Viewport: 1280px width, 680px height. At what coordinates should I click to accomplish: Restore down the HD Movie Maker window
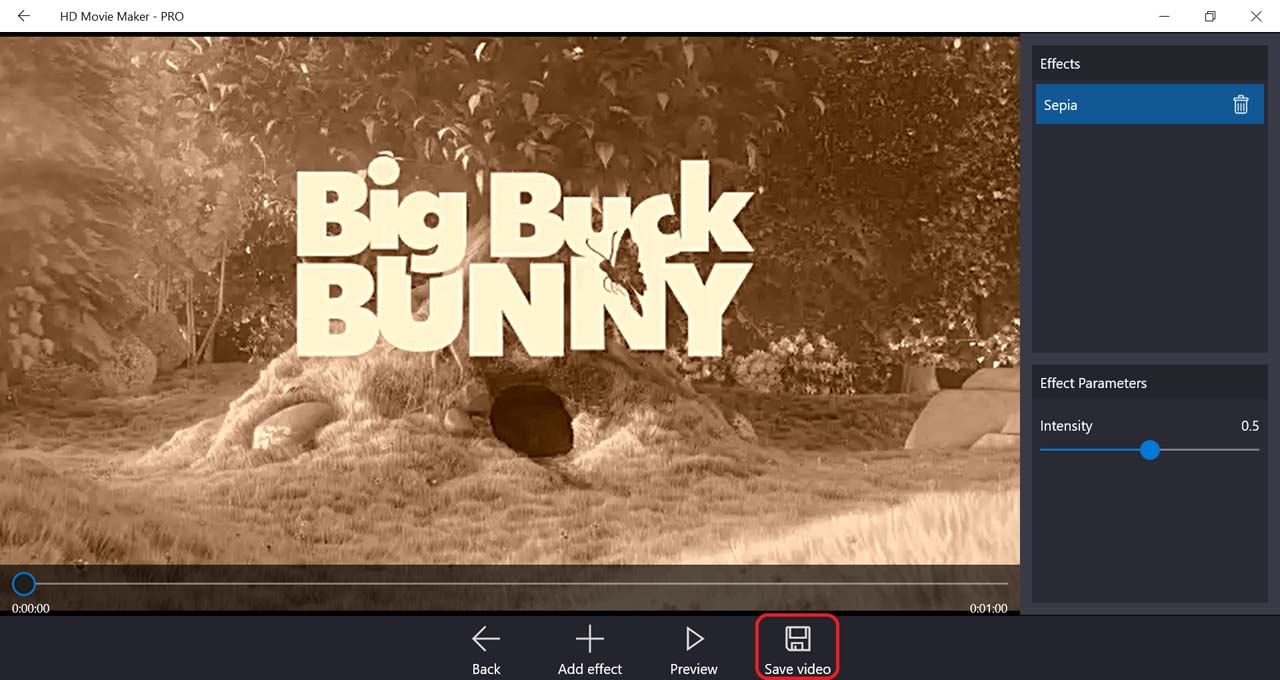pyautogui.click(x=1210, y=16)
